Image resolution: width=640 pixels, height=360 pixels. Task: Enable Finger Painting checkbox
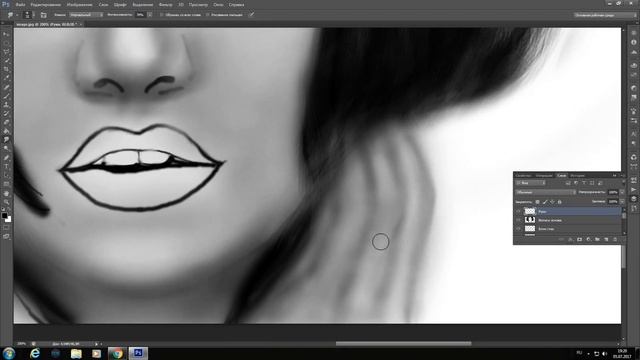pos(207,15)
